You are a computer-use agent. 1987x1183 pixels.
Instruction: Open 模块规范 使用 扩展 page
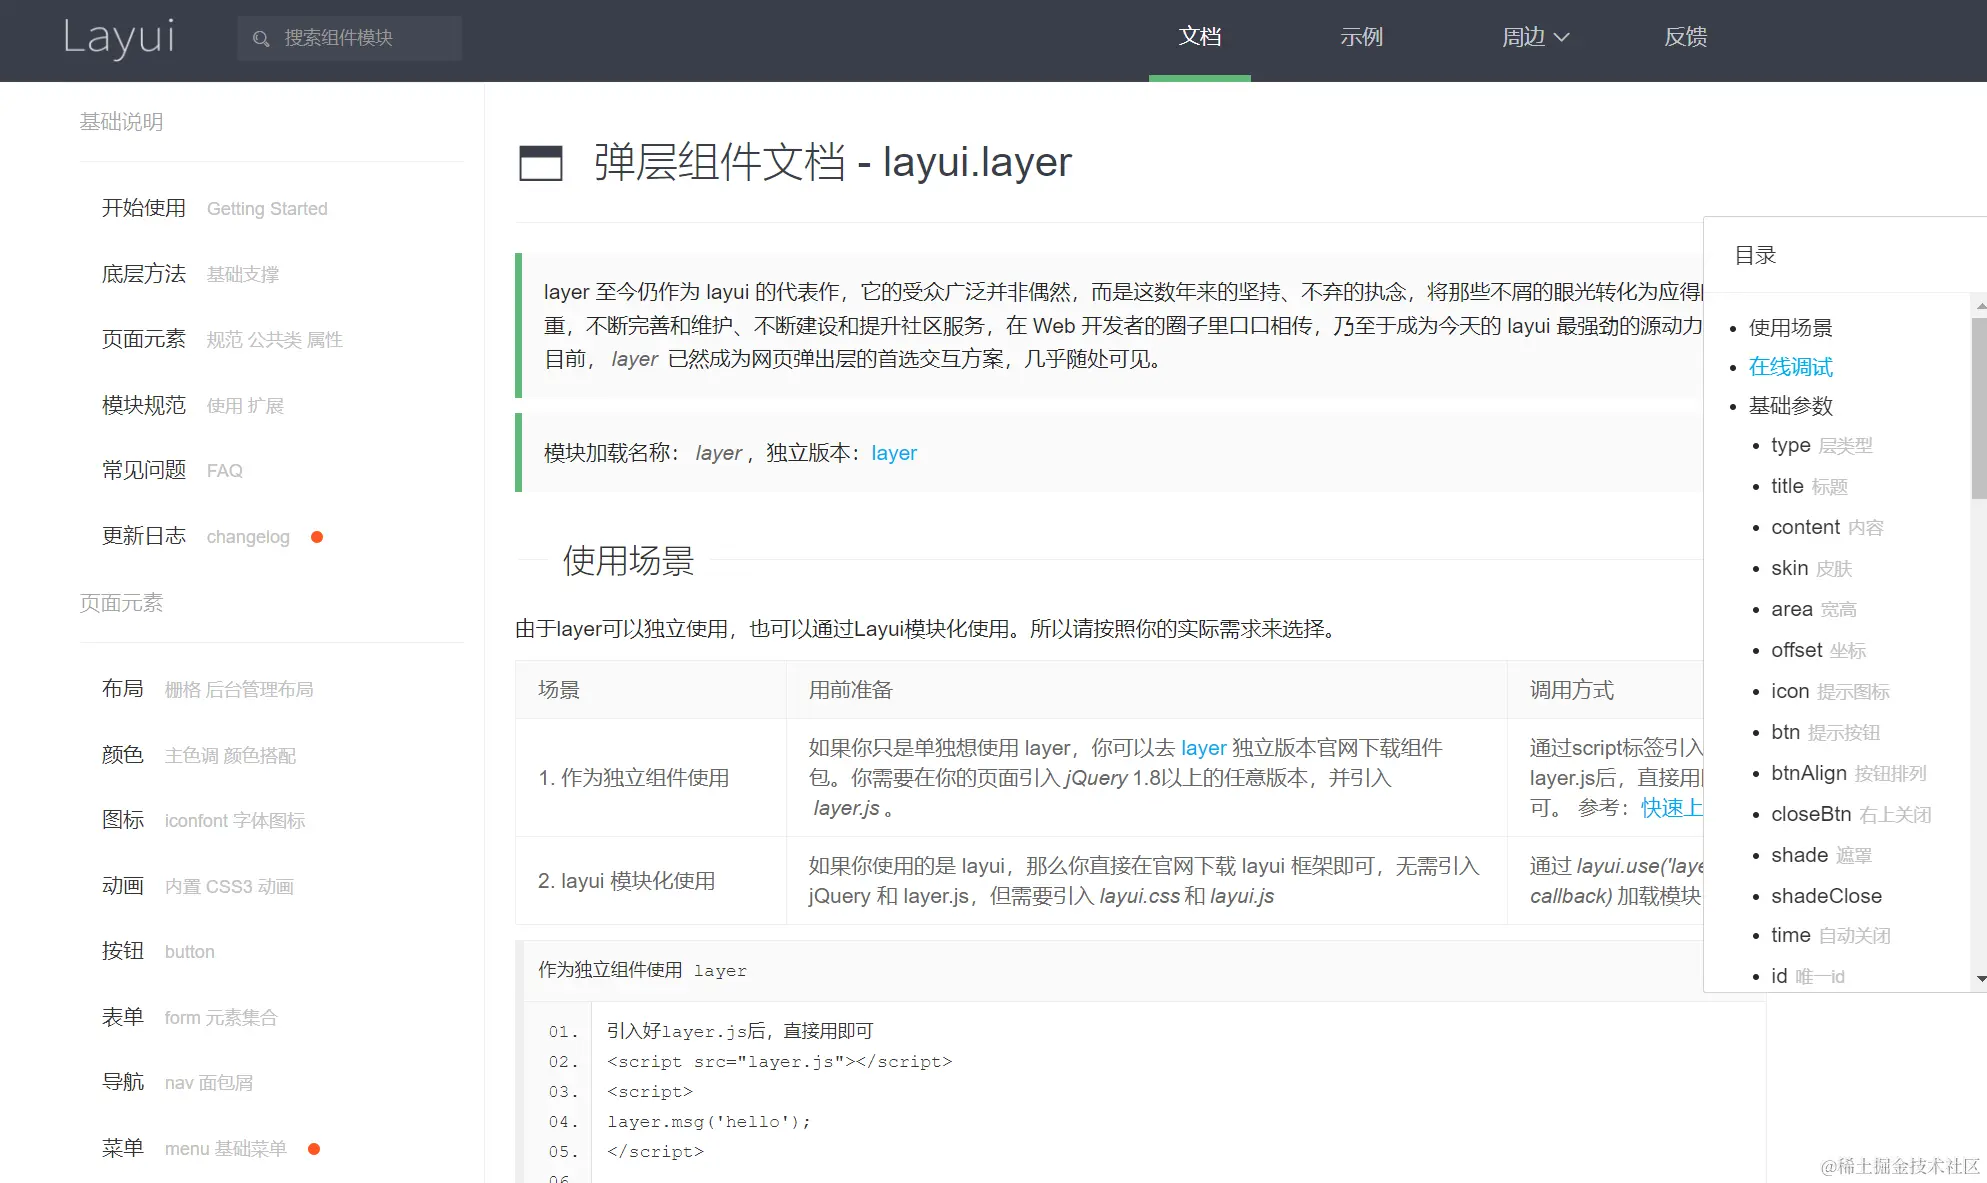click(x=192, y=405)
